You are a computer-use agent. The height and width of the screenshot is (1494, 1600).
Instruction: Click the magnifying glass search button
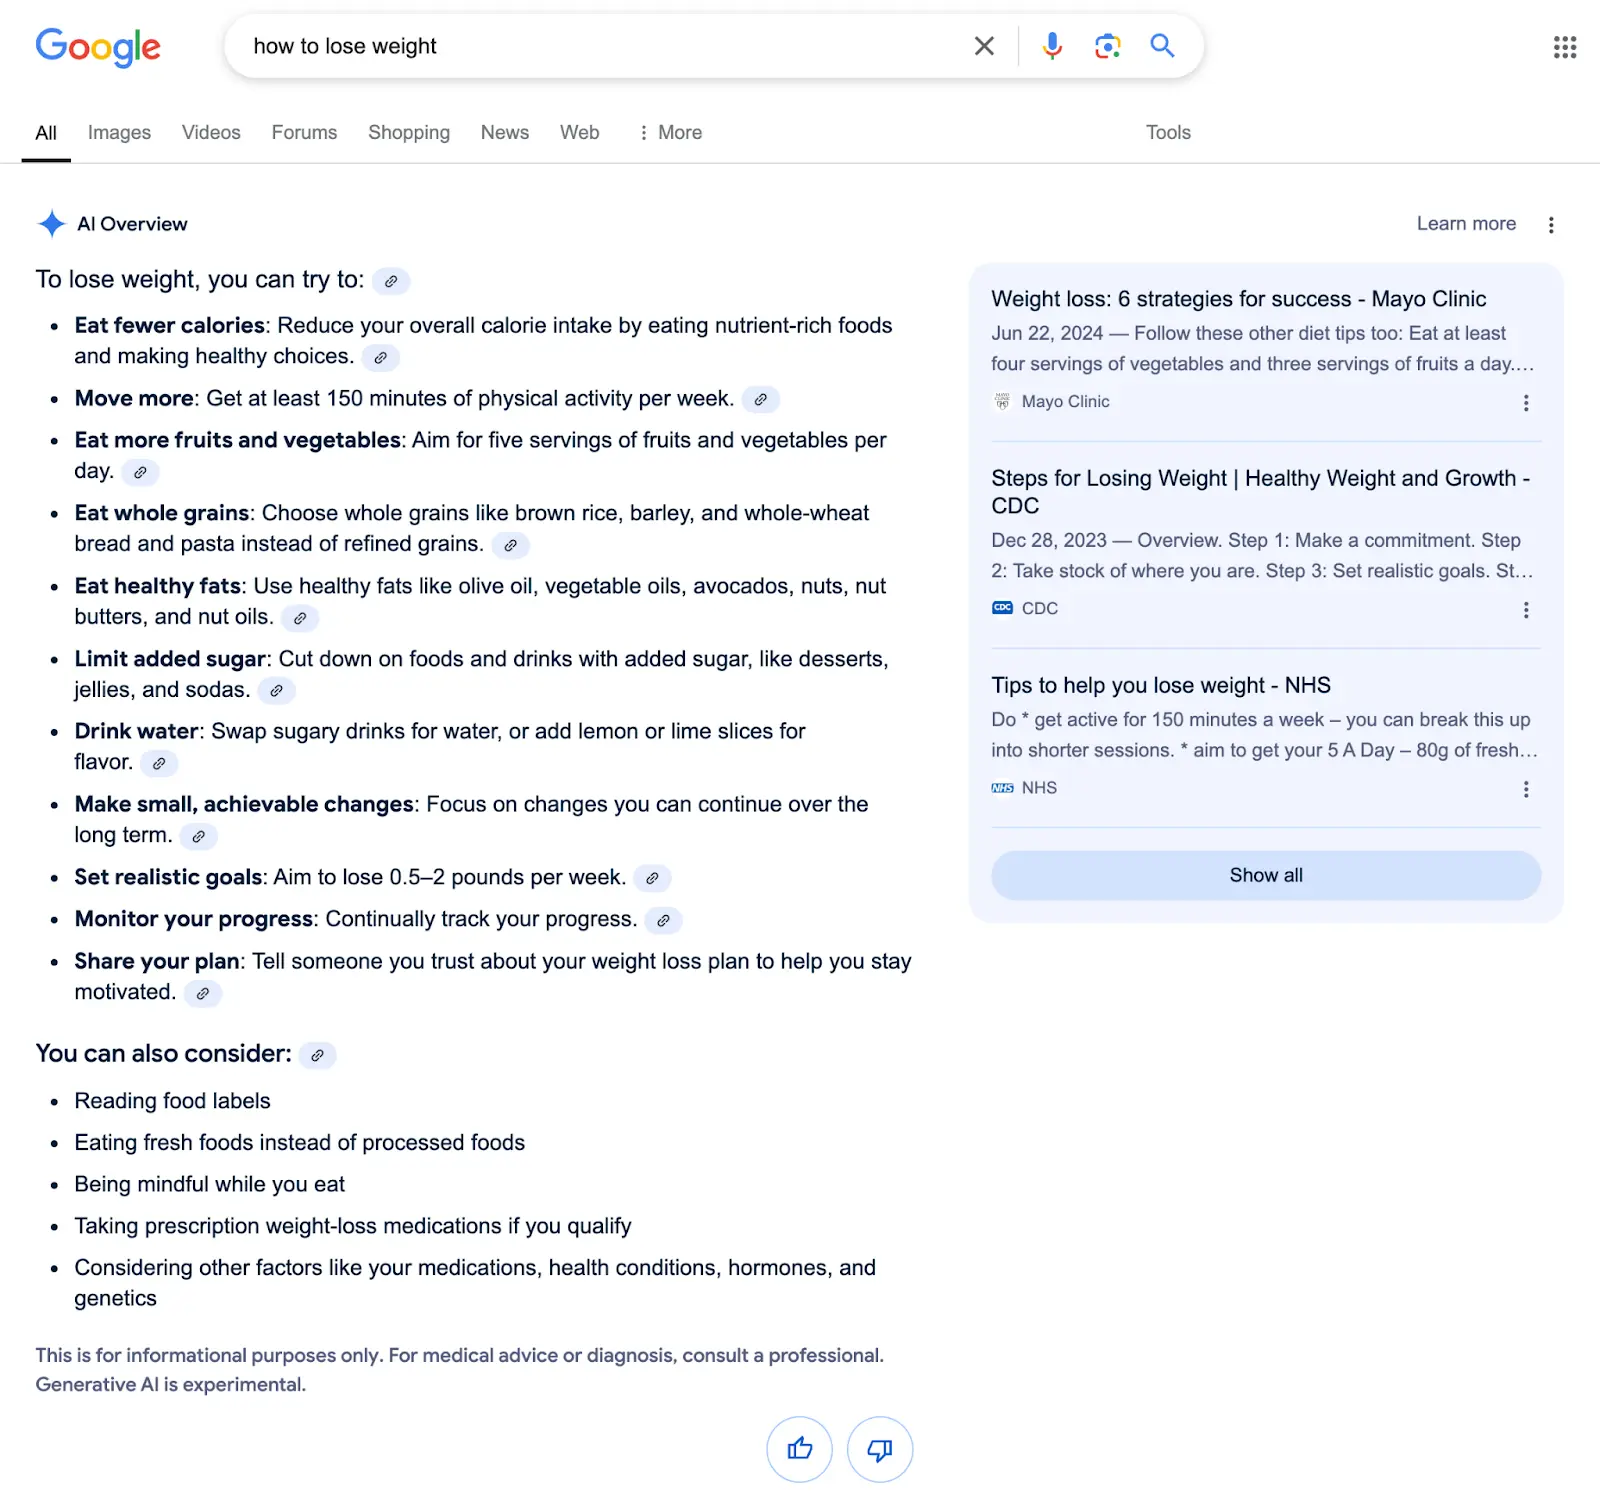click(x=1162, y=46)
